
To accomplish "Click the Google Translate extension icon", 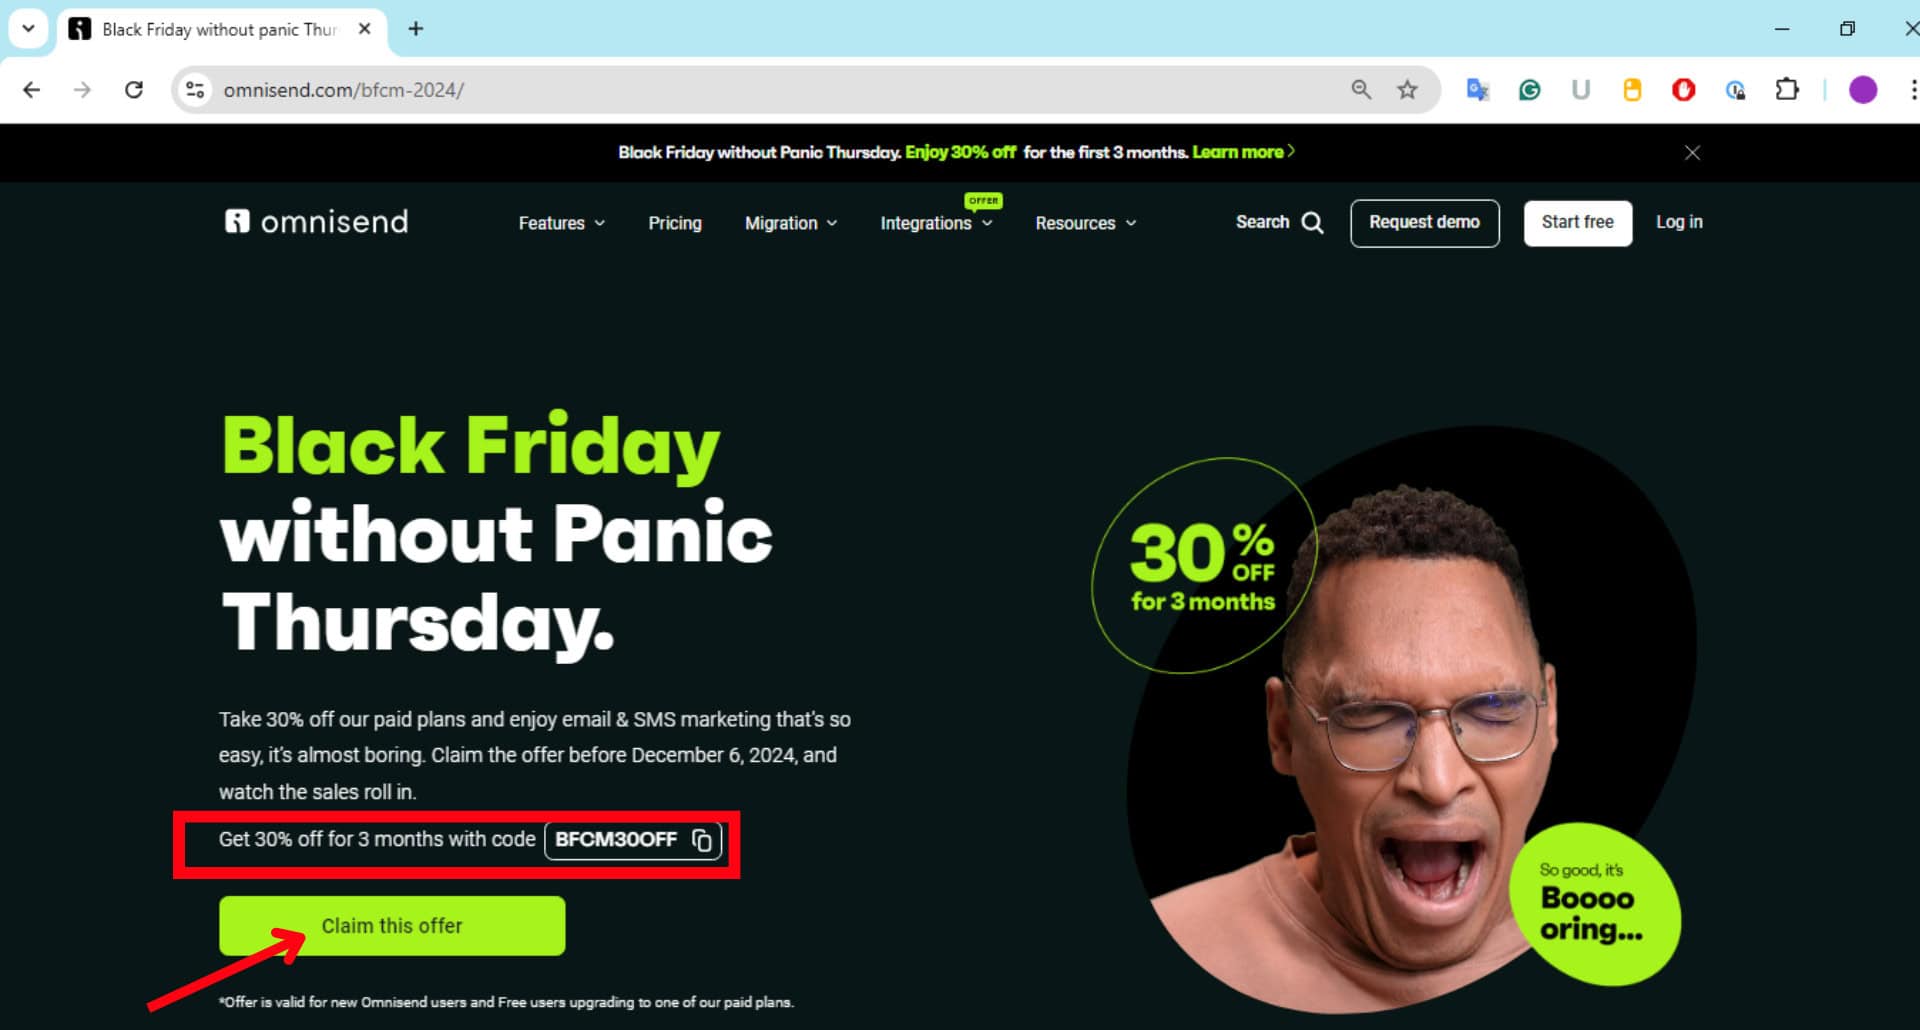I will pos(1477,90).
